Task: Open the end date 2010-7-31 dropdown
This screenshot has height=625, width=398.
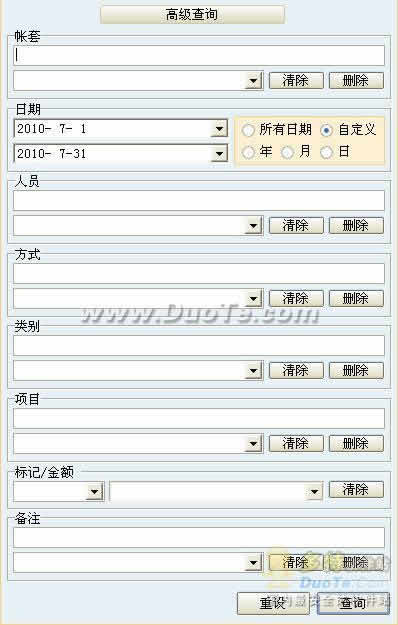Action: [219, 153]
